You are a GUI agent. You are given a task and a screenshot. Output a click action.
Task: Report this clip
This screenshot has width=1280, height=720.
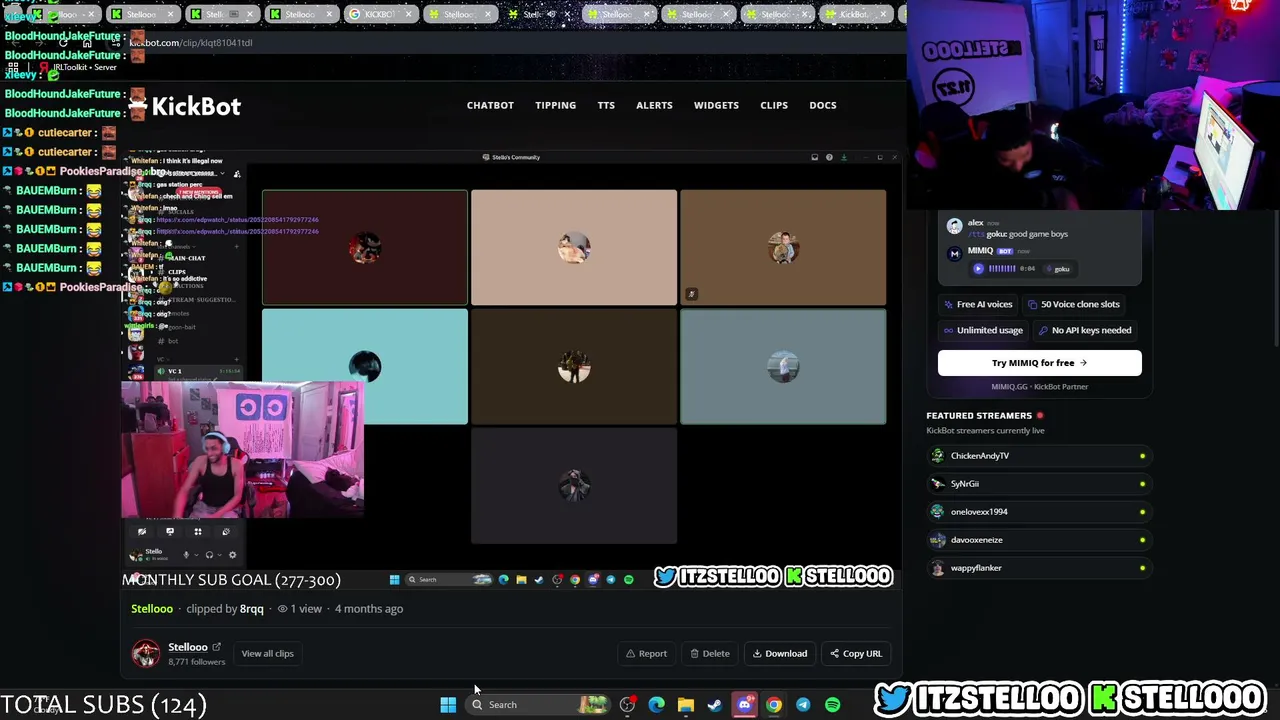646,654
